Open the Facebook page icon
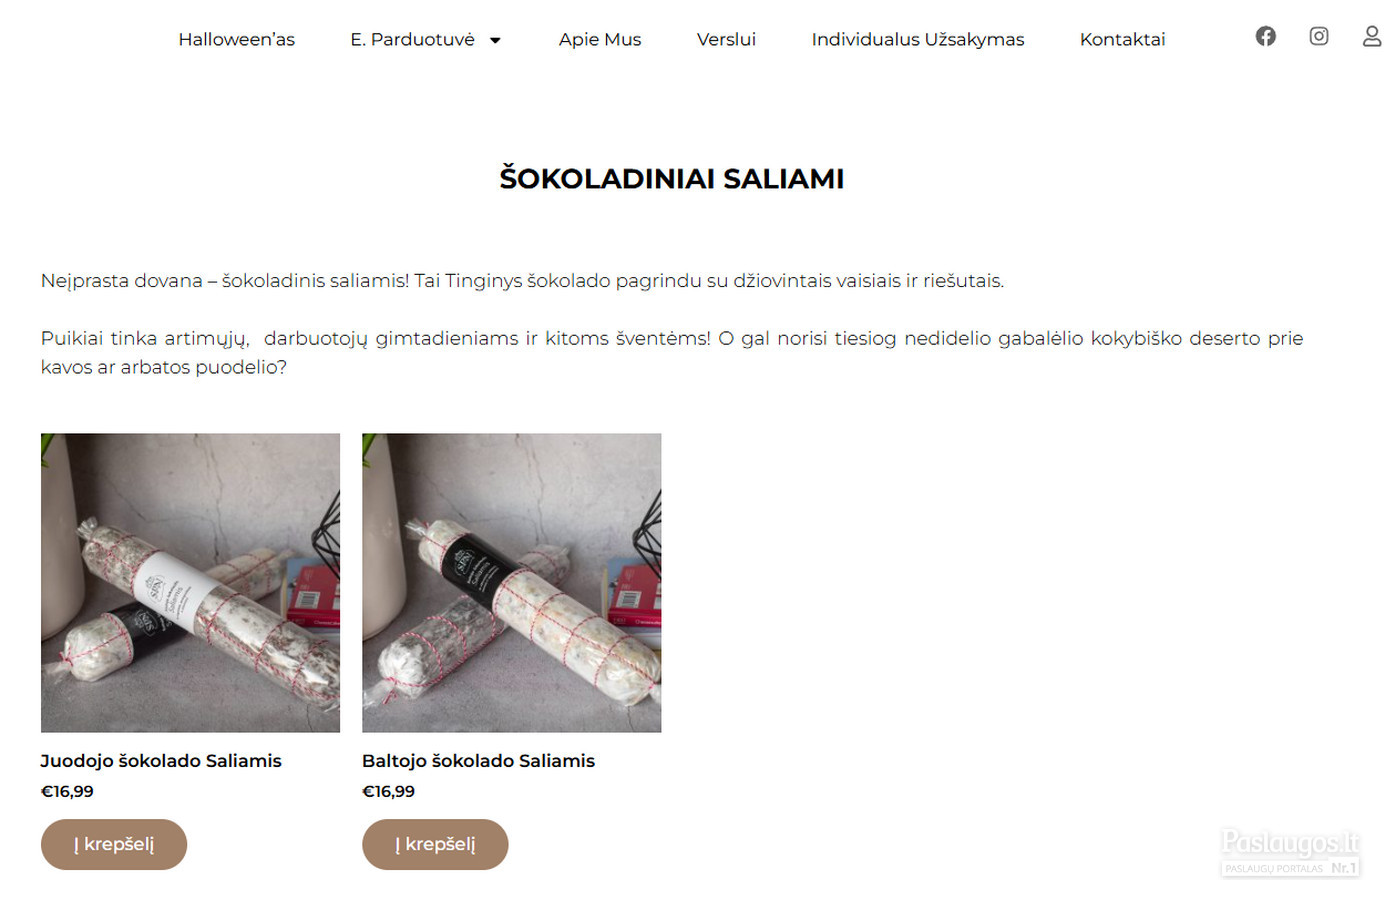Screen dimensions: 1385x900 [1265, 36]
